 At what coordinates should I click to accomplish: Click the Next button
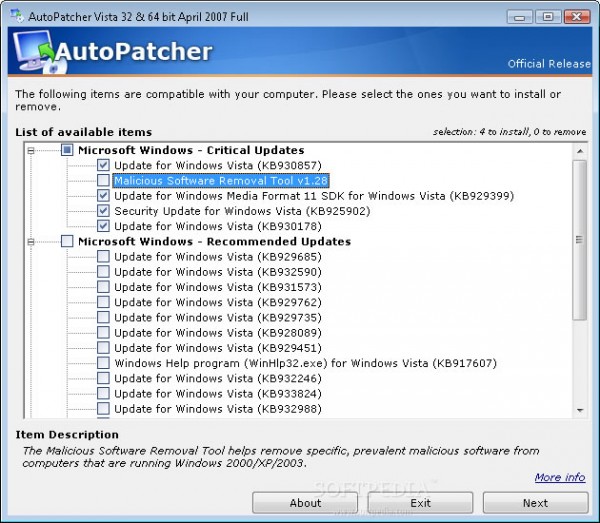pos(535,503)
